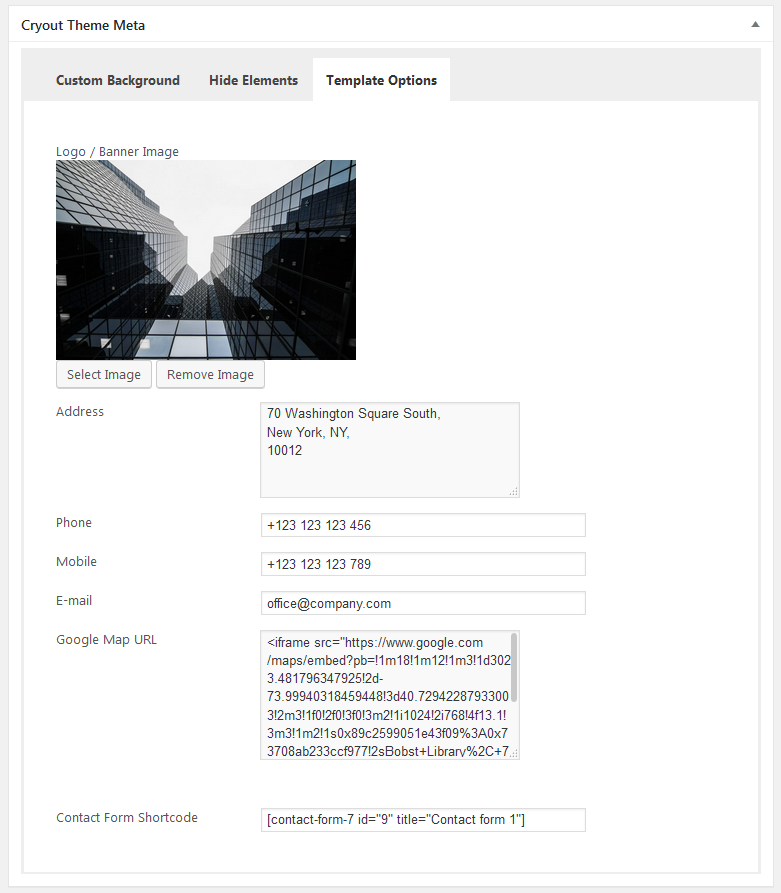The height and width of the screenshot is (893, 781).
Task: Click the Google Map URL resize handle
Action: pos(514,753)
